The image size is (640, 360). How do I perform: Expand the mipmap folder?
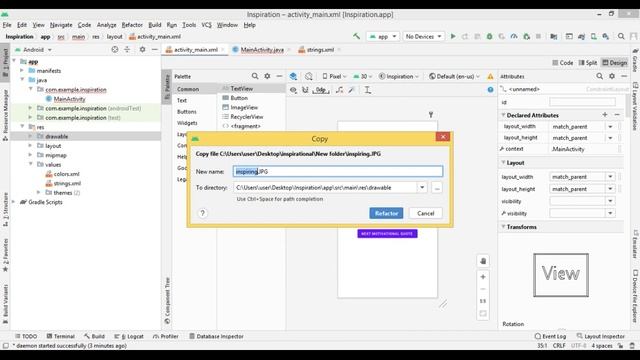click(31, 155)
